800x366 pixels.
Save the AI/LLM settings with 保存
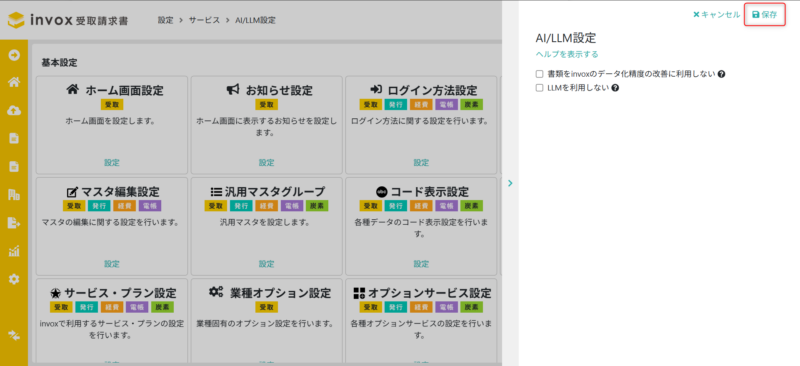(x=764, y=15)
